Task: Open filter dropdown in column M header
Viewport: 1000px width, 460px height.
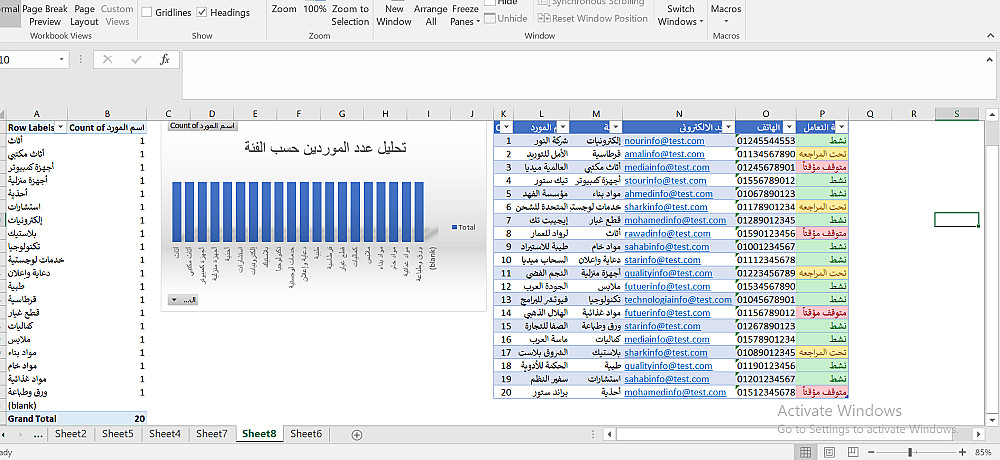Action: (x=617, y=128)
